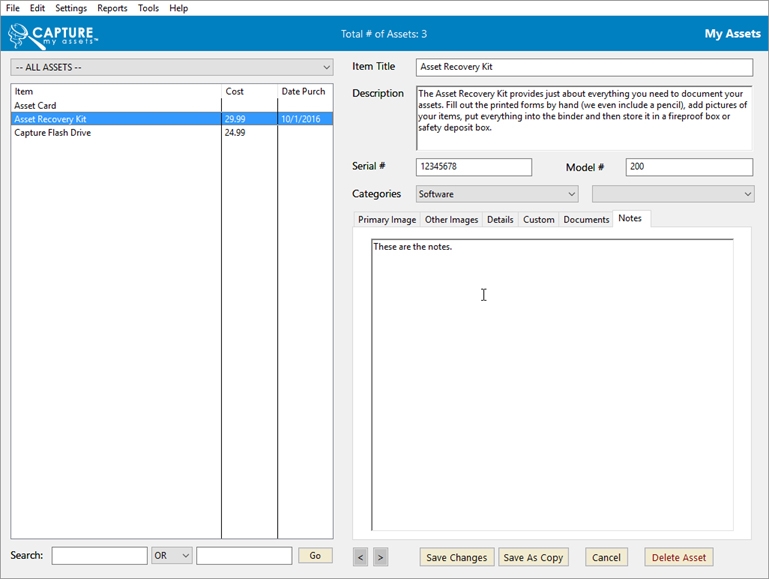The image size is (769, 579).
Task: Switch to the Documents tab
Action: pos(586,220)
